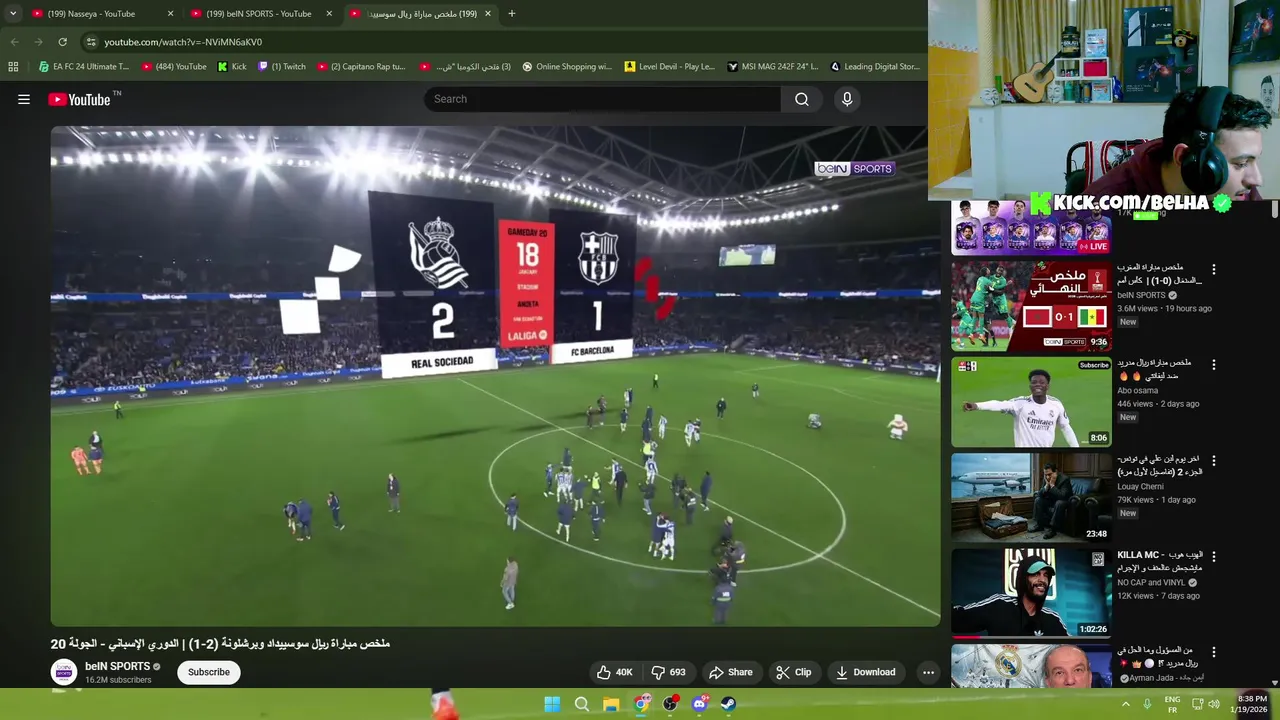Subscribe to beIN SPORTS channel
1280x720 pixels.
click(x=209, y=672)
